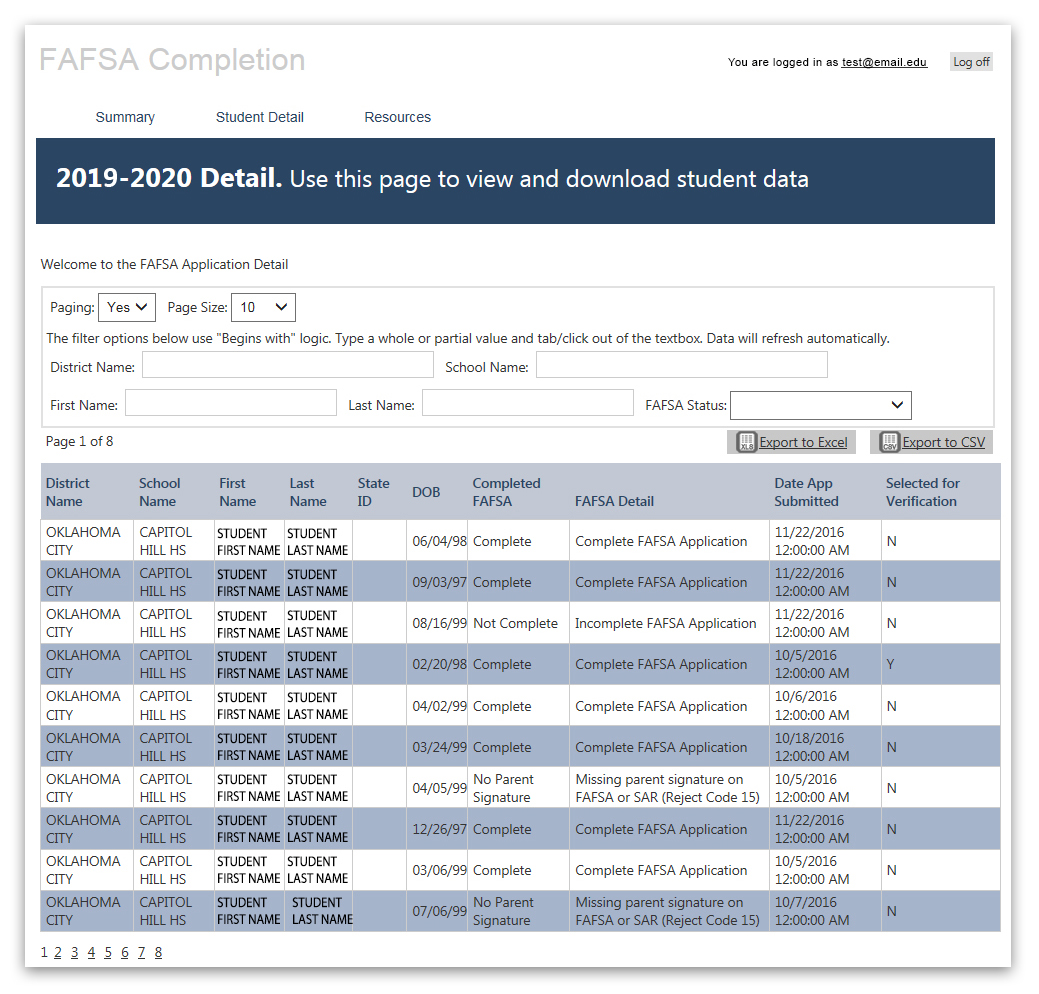Screen dimensions: 1039x994
Task: Jump to results page 5
Action: pos(108,952)
